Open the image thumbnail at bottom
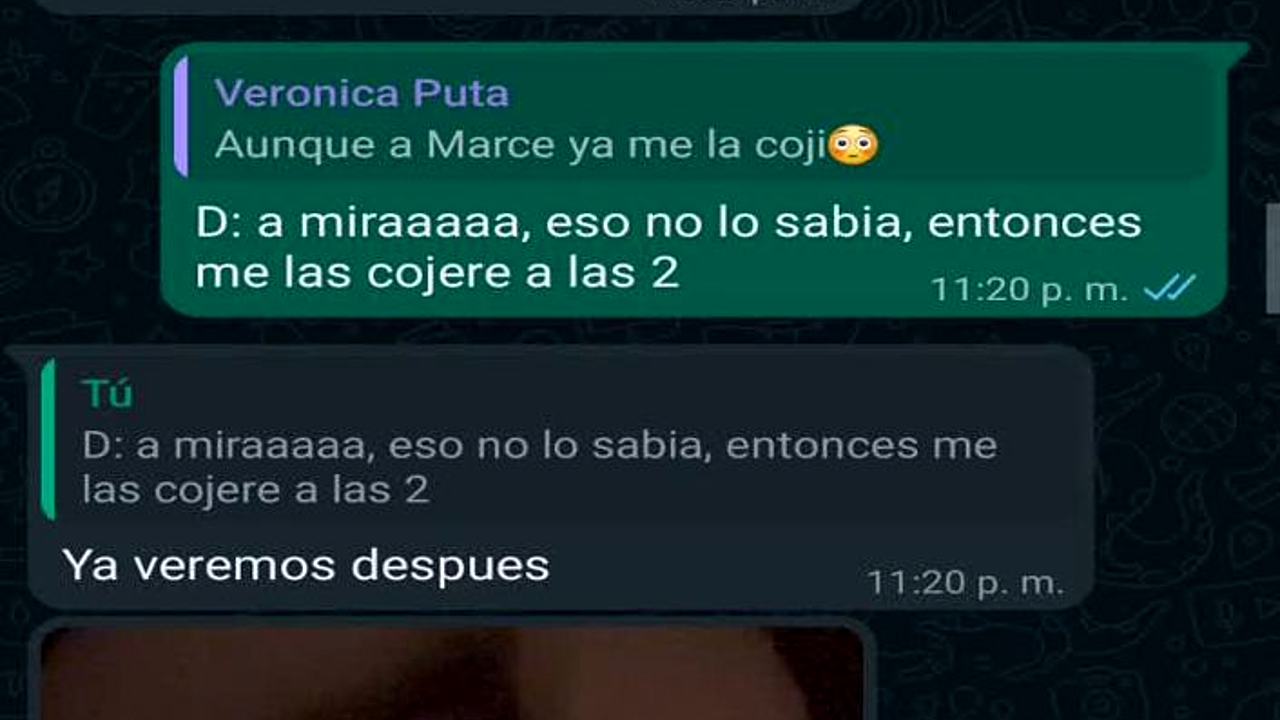This screenshot has height=720, width=1280. click(x=452, y=670)
